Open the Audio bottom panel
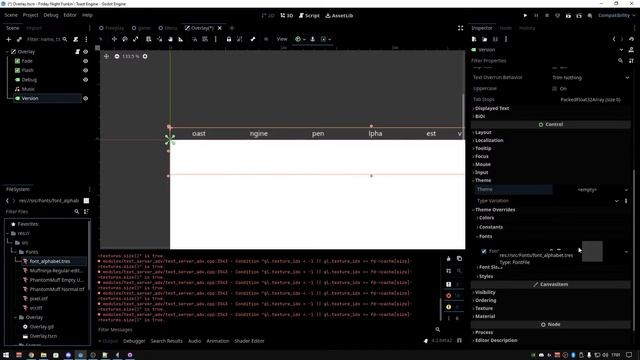640x360 pixels. click(x=194, y=341)
